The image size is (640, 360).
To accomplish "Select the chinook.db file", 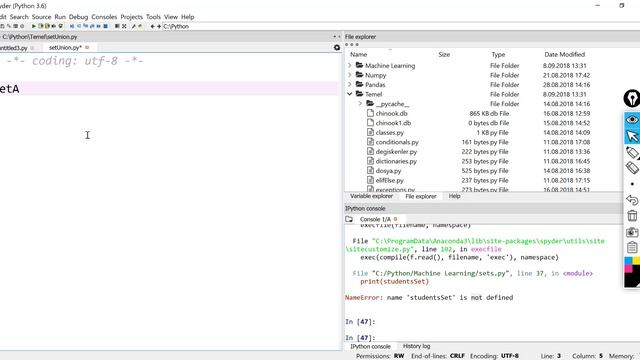I will pos(391,113).
